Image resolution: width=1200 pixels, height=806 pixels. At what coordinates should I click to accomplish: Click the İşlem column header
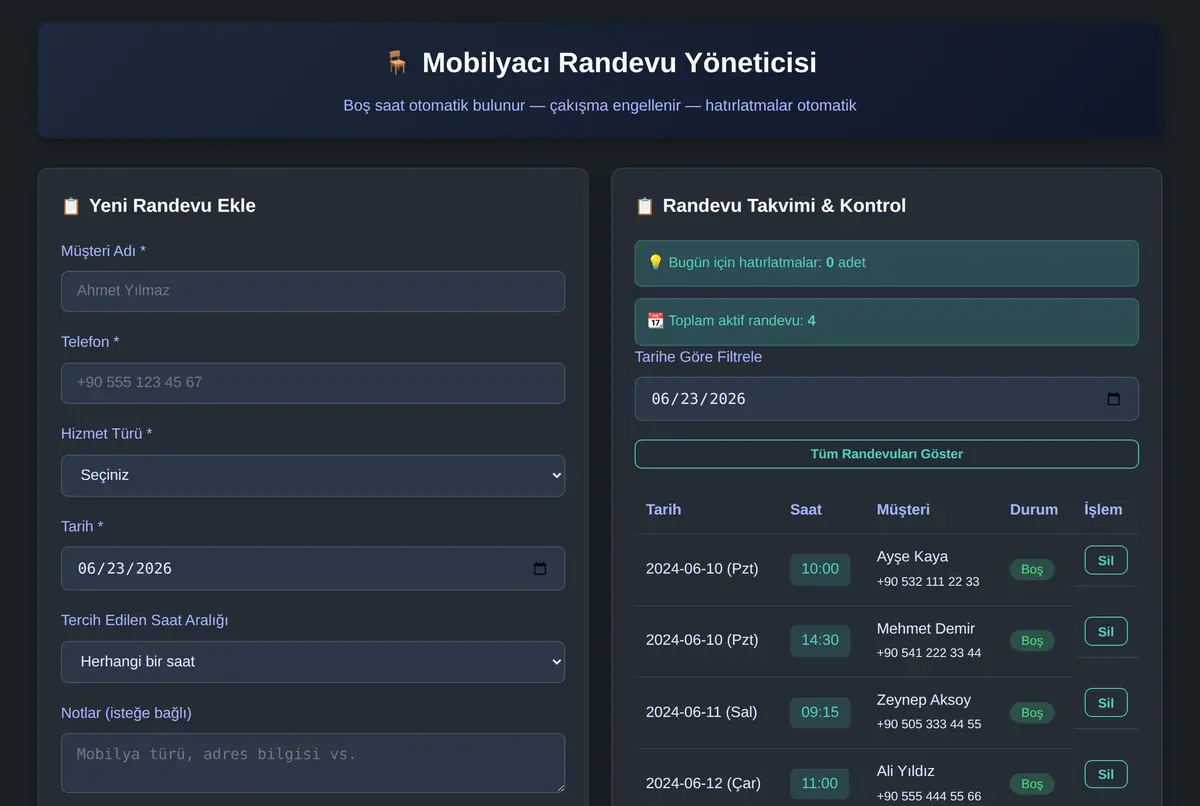click(1103, 510)
